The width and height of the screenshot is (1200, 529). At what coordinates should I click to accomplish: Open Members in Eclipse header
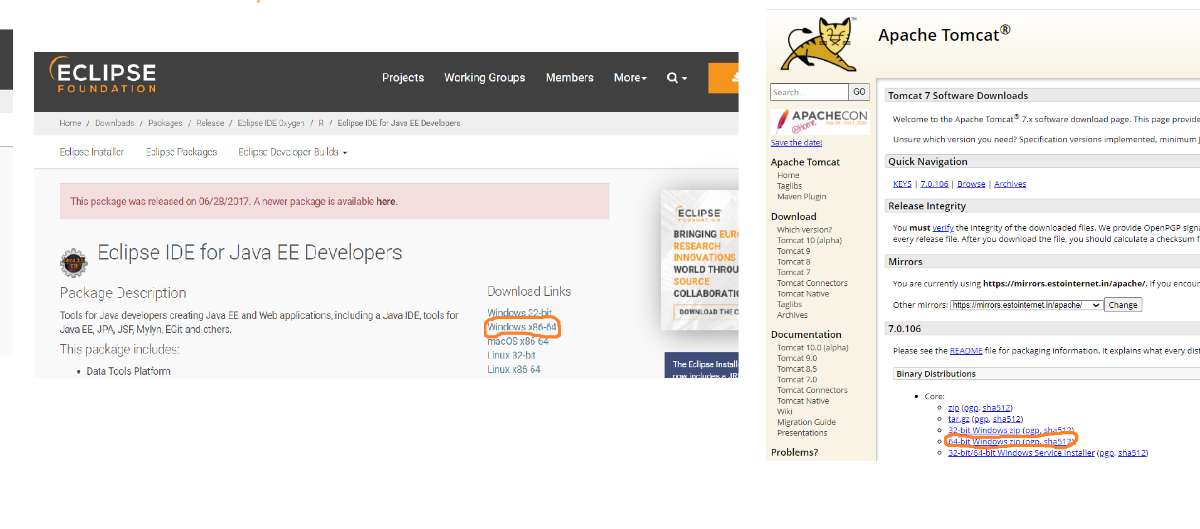[x=570, y=78]
